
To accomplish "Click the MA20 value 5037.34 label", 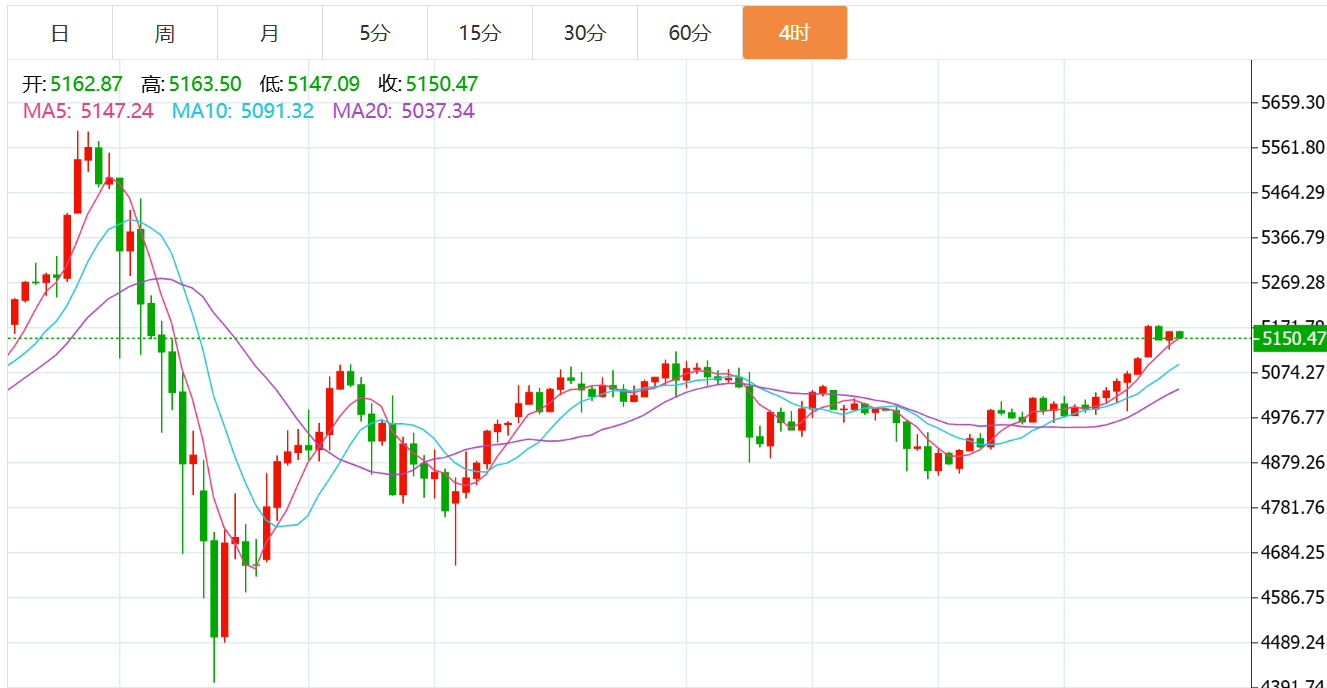I will coord(404,111).
